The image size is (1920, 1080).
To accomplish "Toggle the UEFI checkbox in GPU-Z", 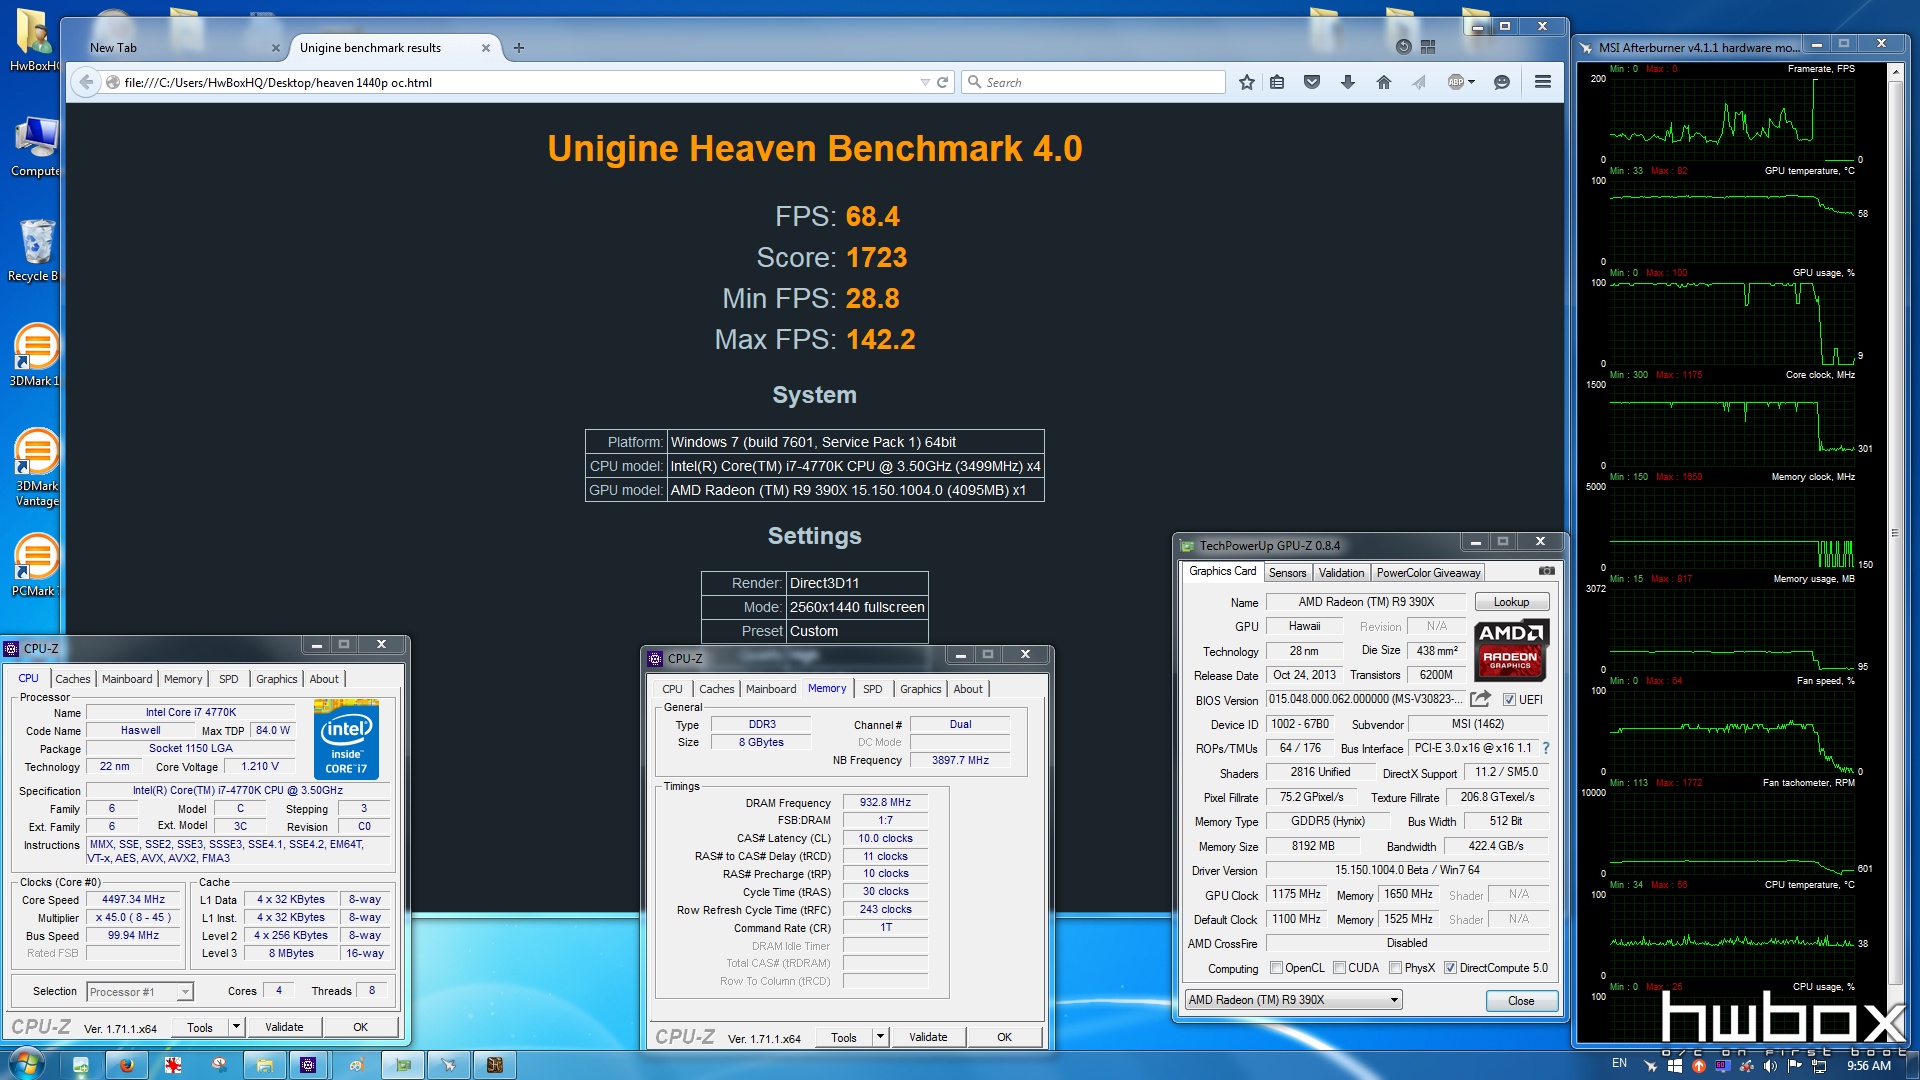I will [x=1509, y=700].
